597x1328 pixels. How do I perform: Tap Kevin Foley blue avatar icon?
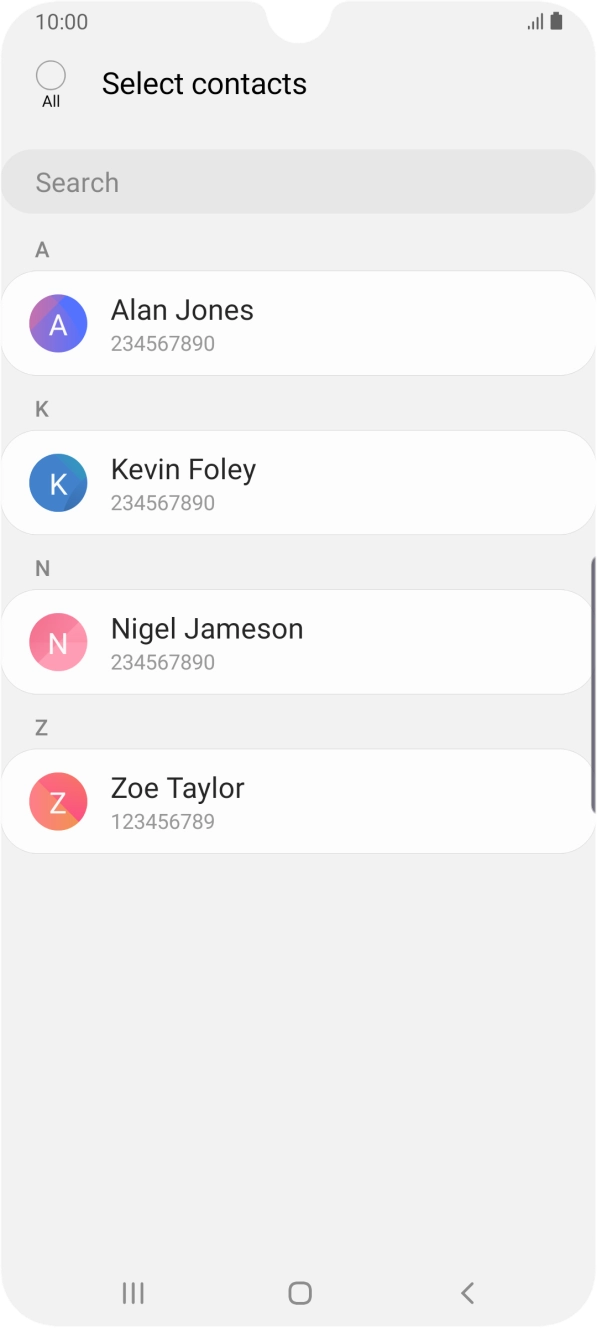58,483
